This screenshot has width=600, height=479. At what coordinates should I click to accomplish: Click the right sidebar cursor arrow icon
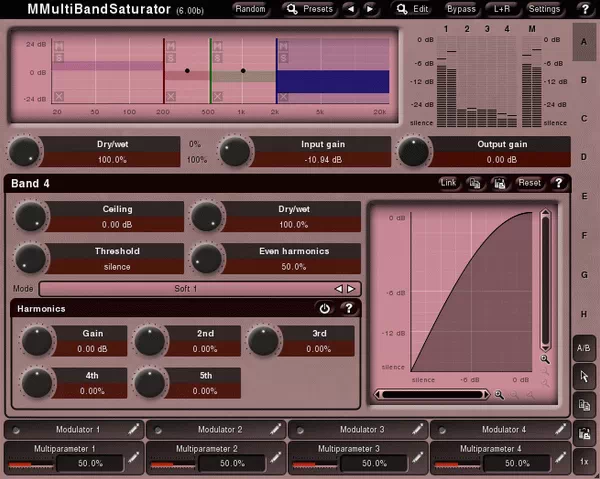tap(584, 376)
